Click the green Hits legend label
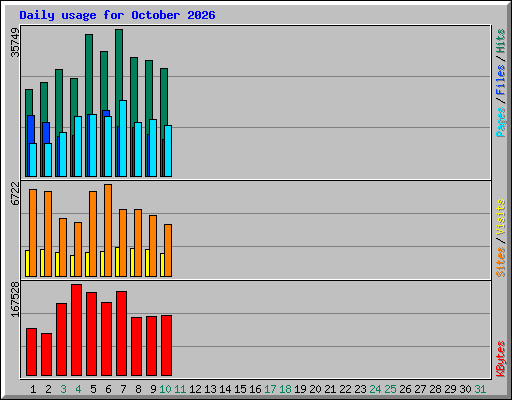 coord(500,41)
